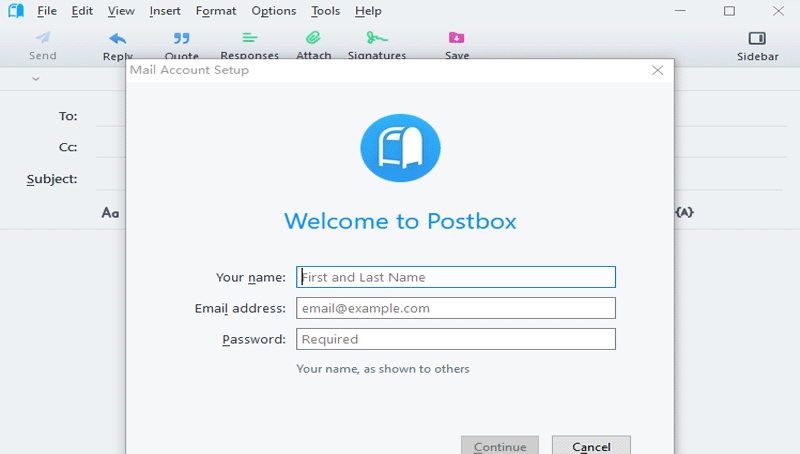The width and height of the screenshot is (800, 454).
Task: Open the View menu
Action: pos(121,11)
